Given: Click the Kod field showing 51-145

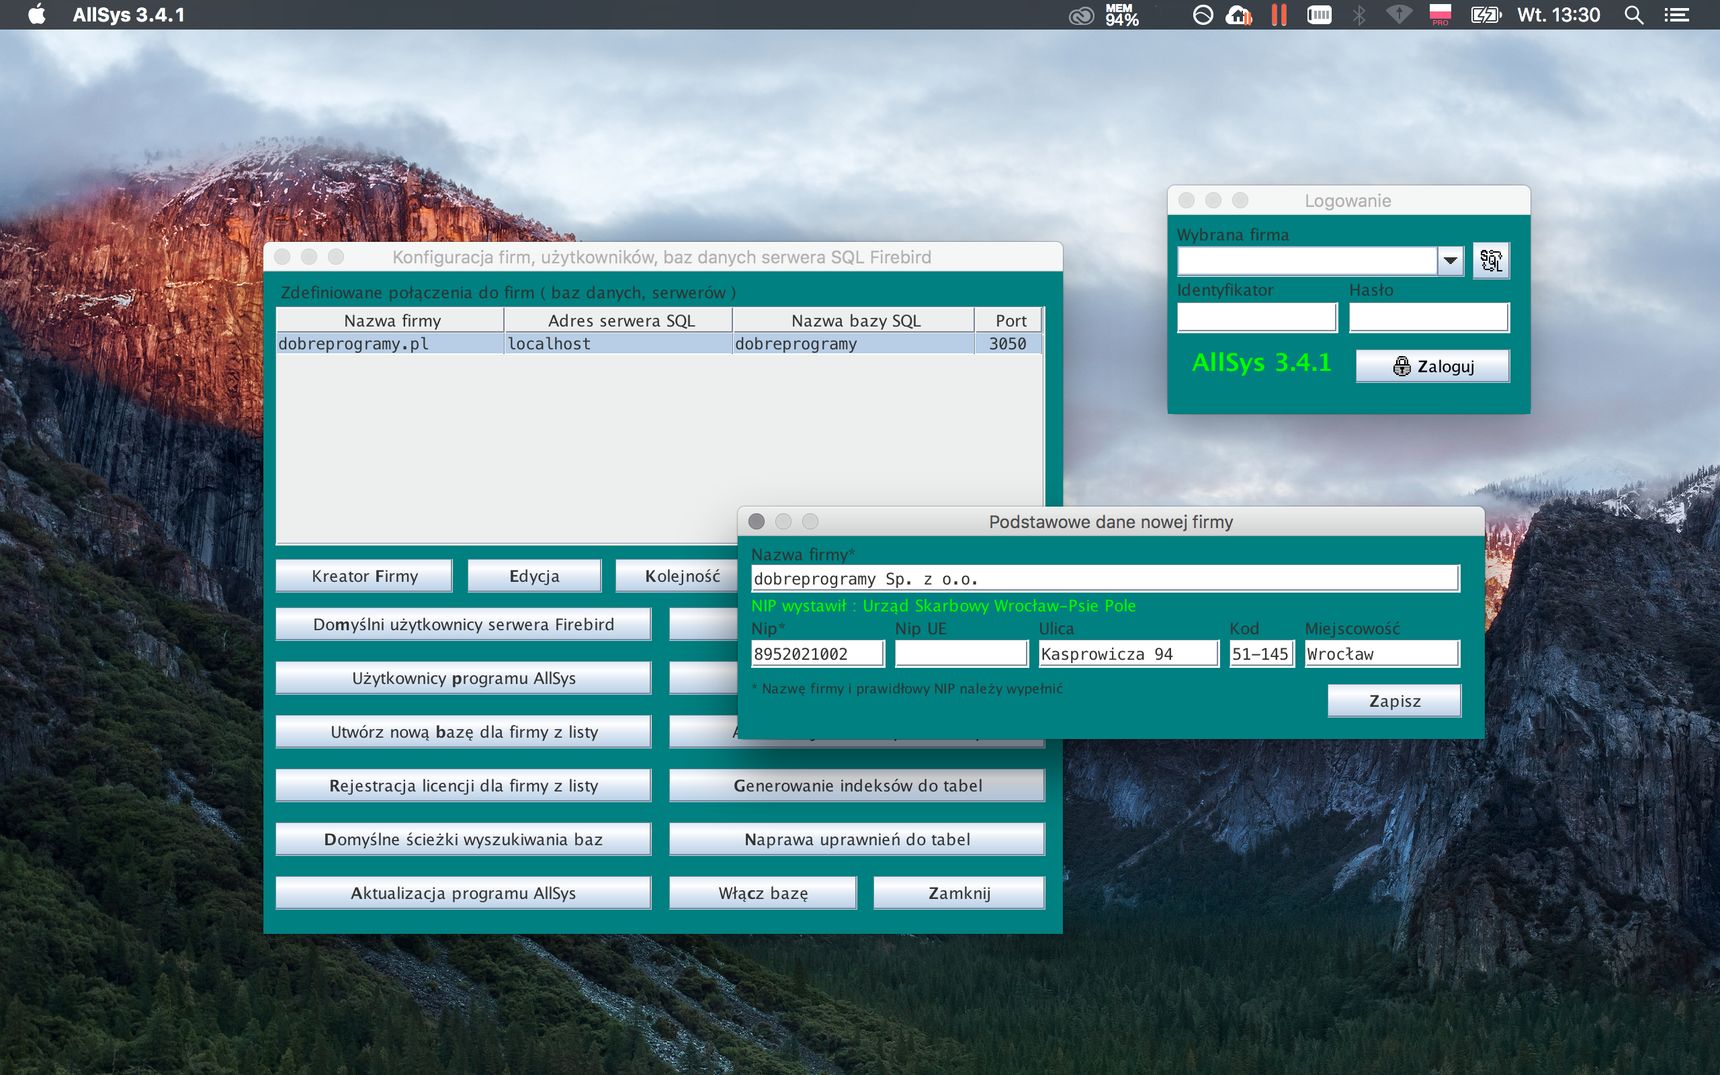Looking at the screenshot, I should point(1262,654).
